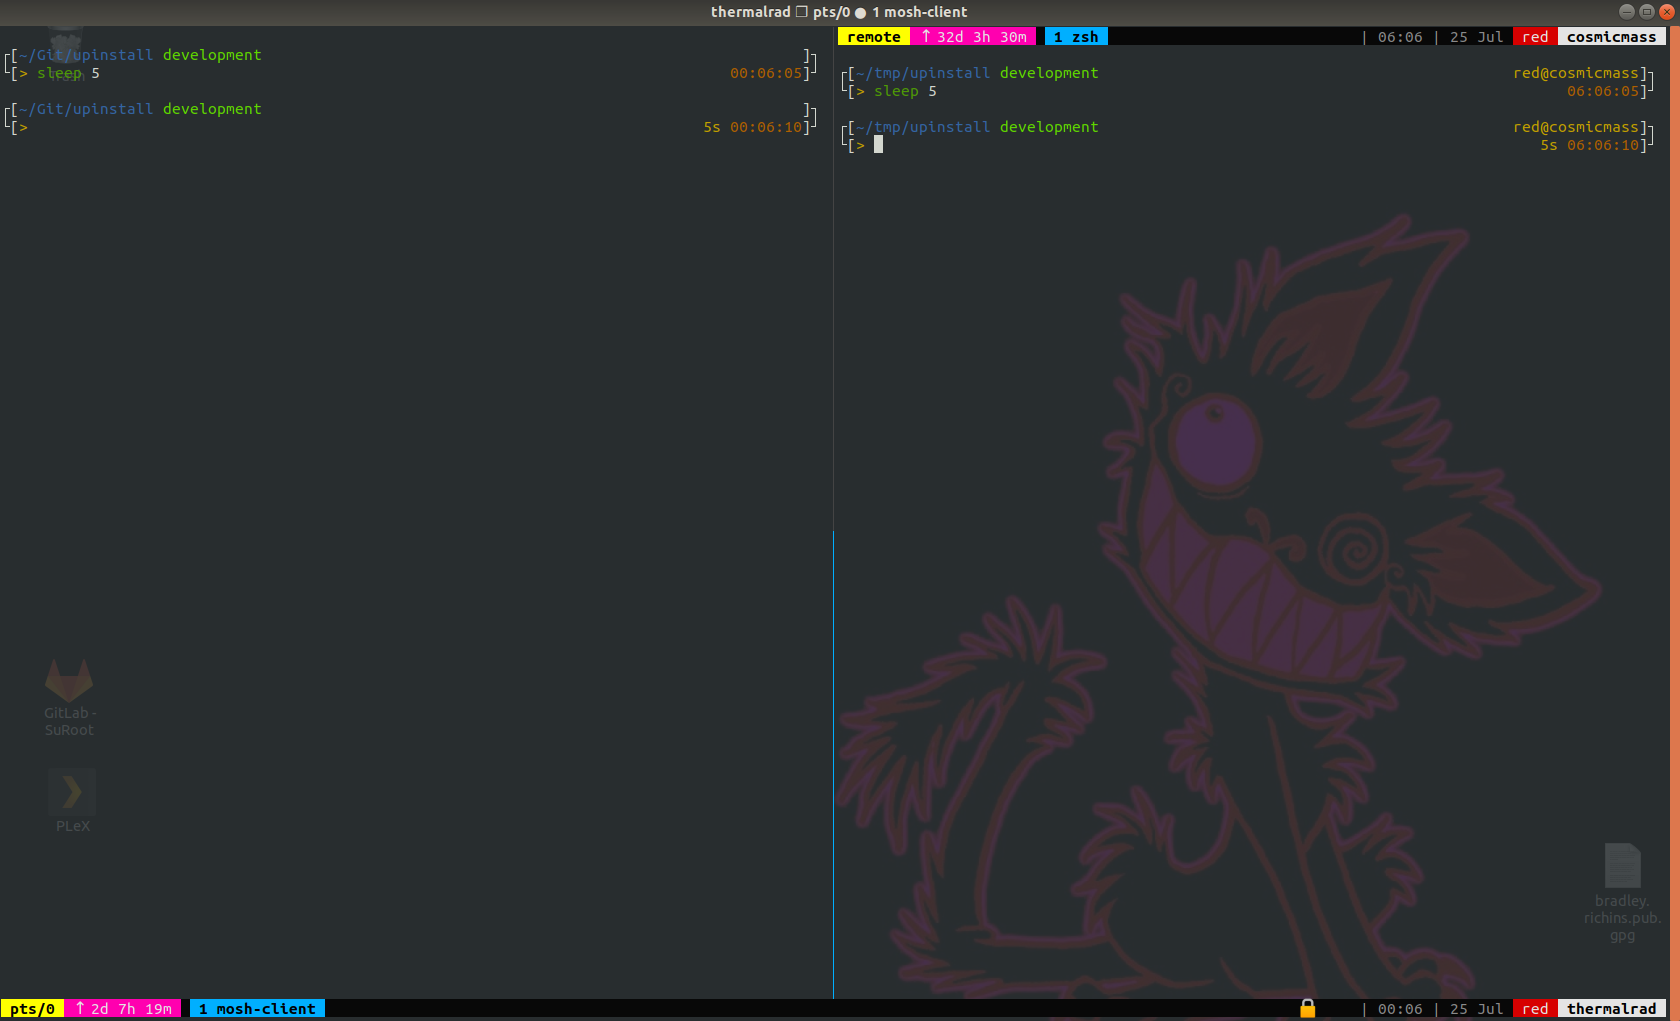Click the 'cosmicmass' hostname in top status bar
Viewport: 1680px width, 1021px height.
(x=1611, y=37)
